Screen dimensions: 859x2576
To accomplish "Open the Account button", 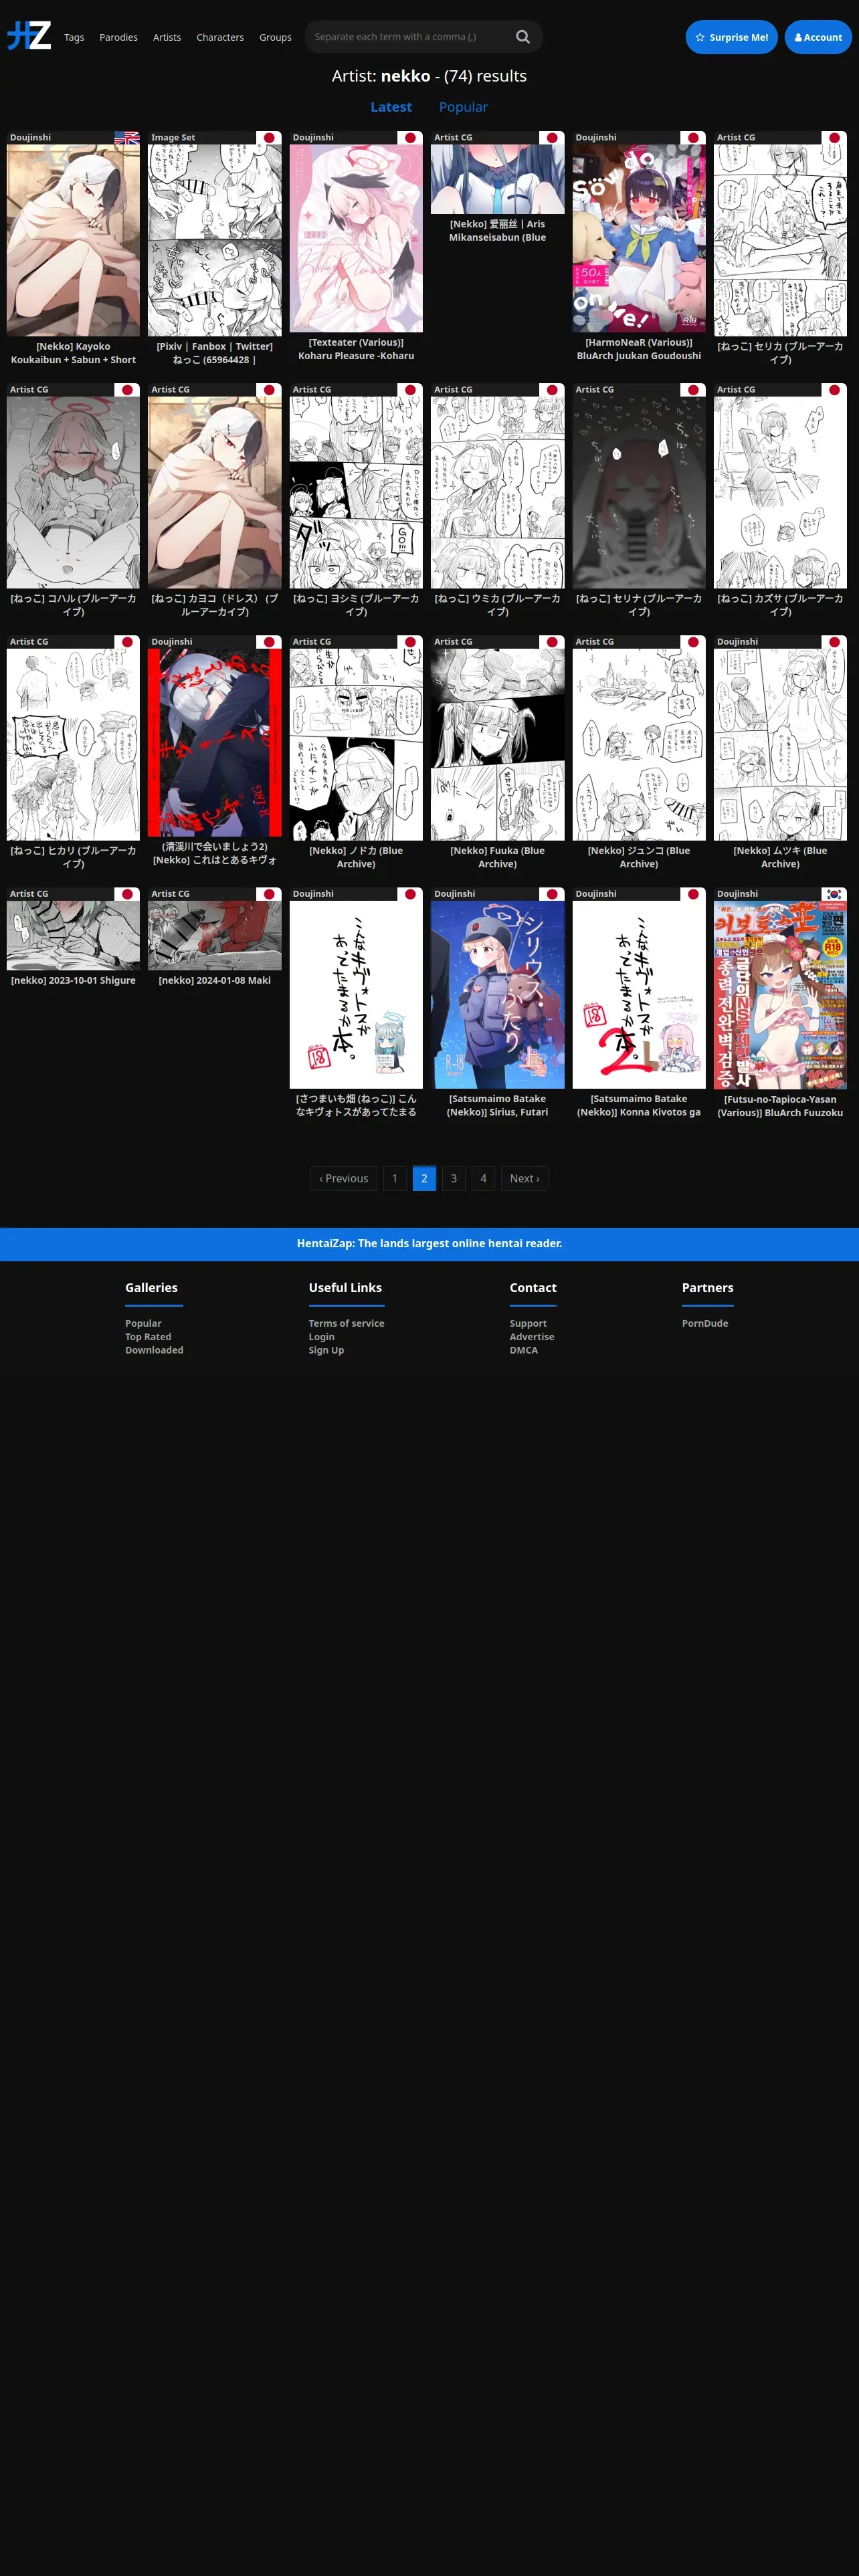I will coord(818,37).
